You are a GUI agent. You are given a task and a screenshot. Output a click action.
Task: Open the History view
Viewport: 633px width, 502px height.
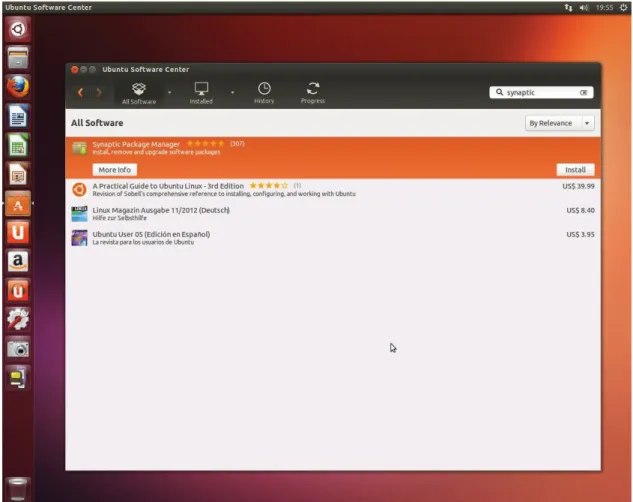pyautogui.click(x=264, y=94)
